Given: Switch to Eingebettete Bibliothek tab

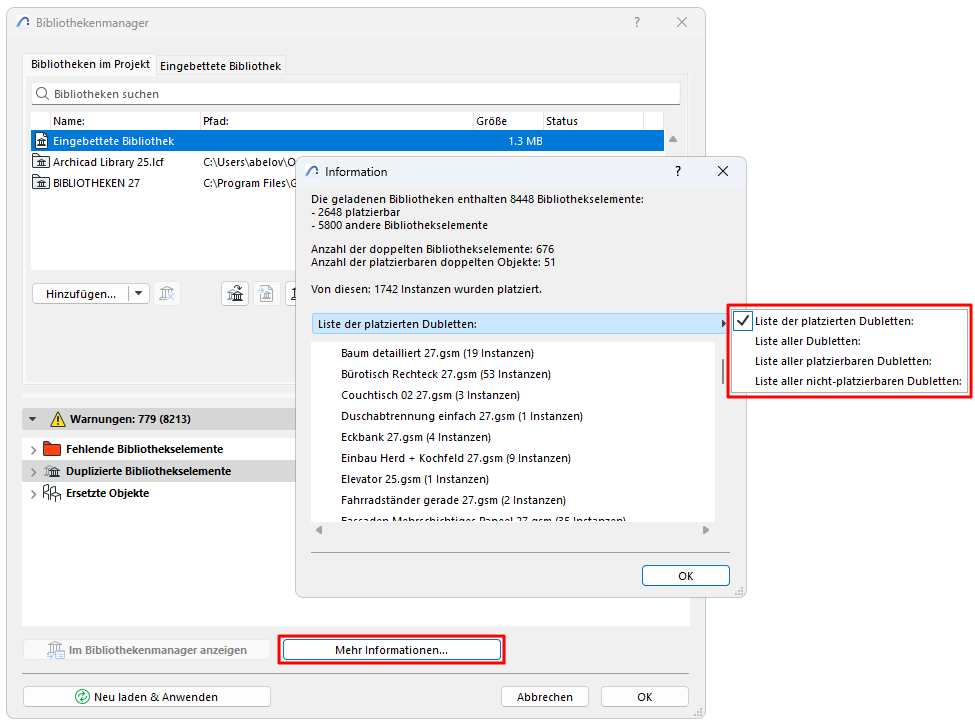Looking at the screenshot, I should tap(221, 66).
